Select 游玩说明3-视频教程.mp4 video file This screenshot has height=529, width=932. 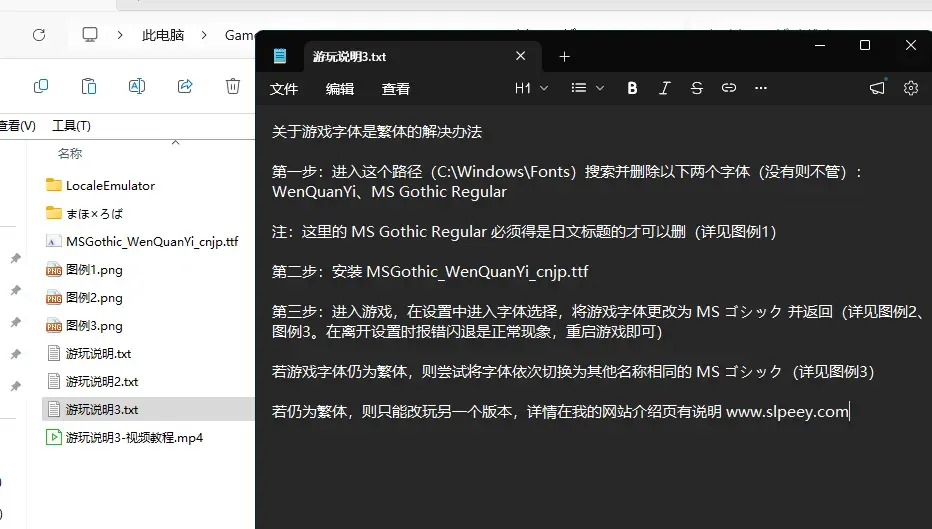[134, 437]
